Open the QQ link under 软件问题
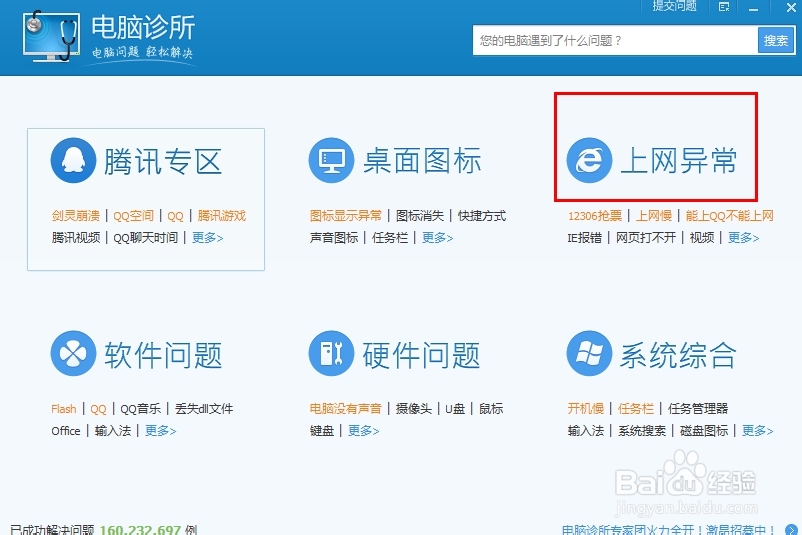The image size is (802, 535). tap(98, 409)
